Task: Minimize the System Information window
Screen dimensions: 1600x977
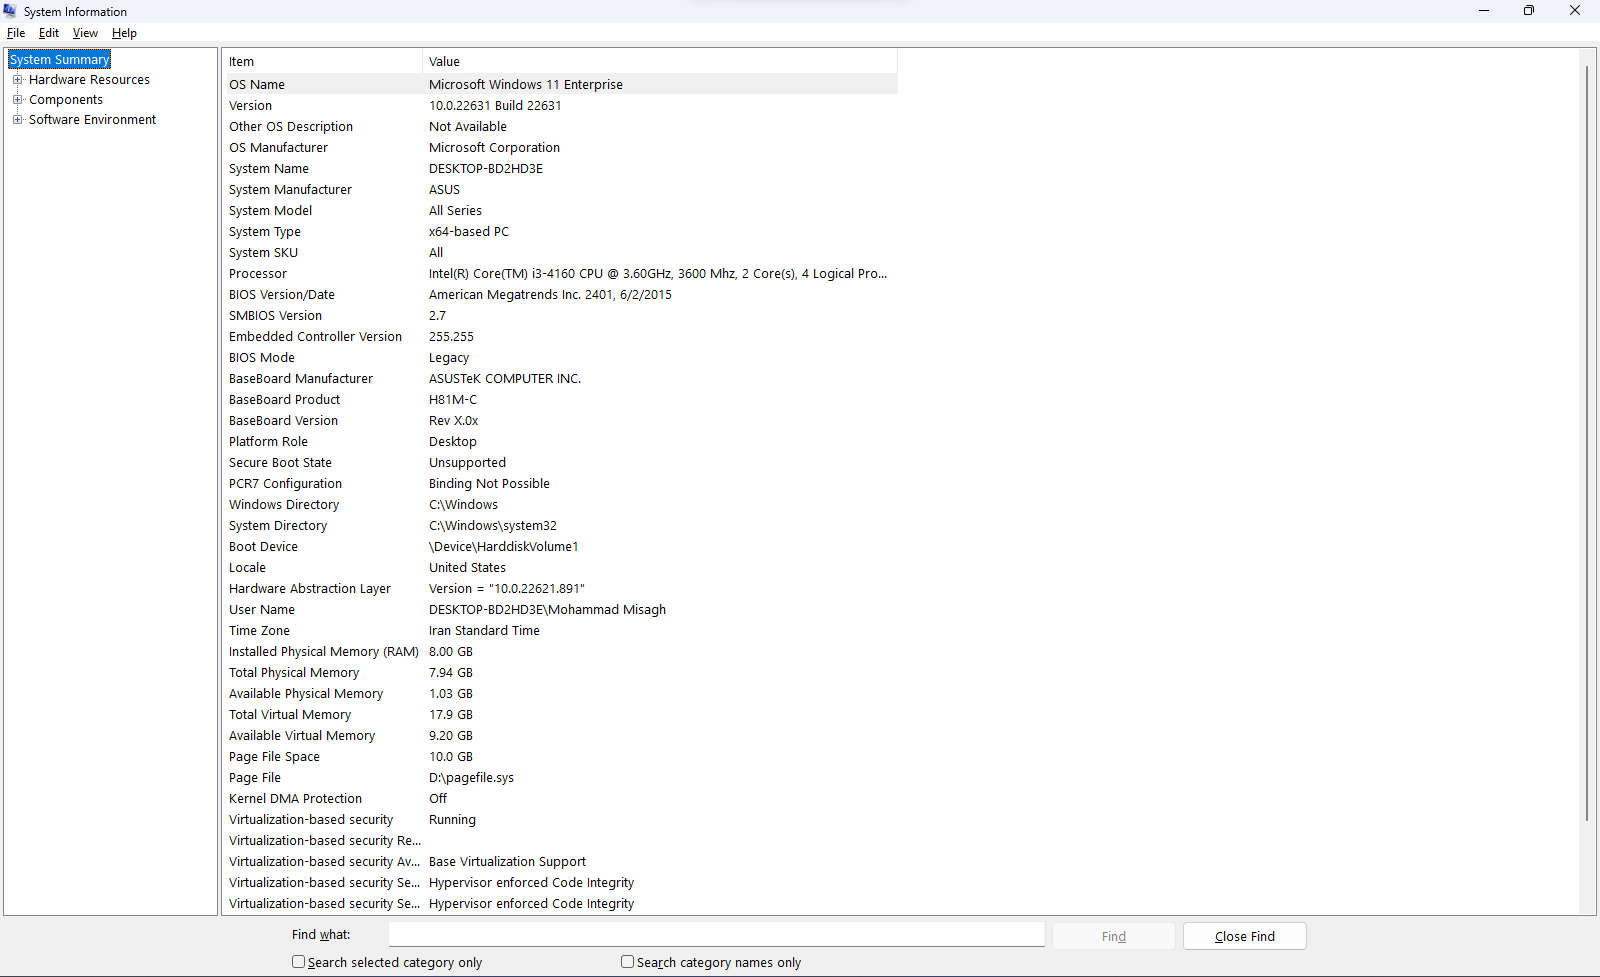Action: coord(1484,11)
